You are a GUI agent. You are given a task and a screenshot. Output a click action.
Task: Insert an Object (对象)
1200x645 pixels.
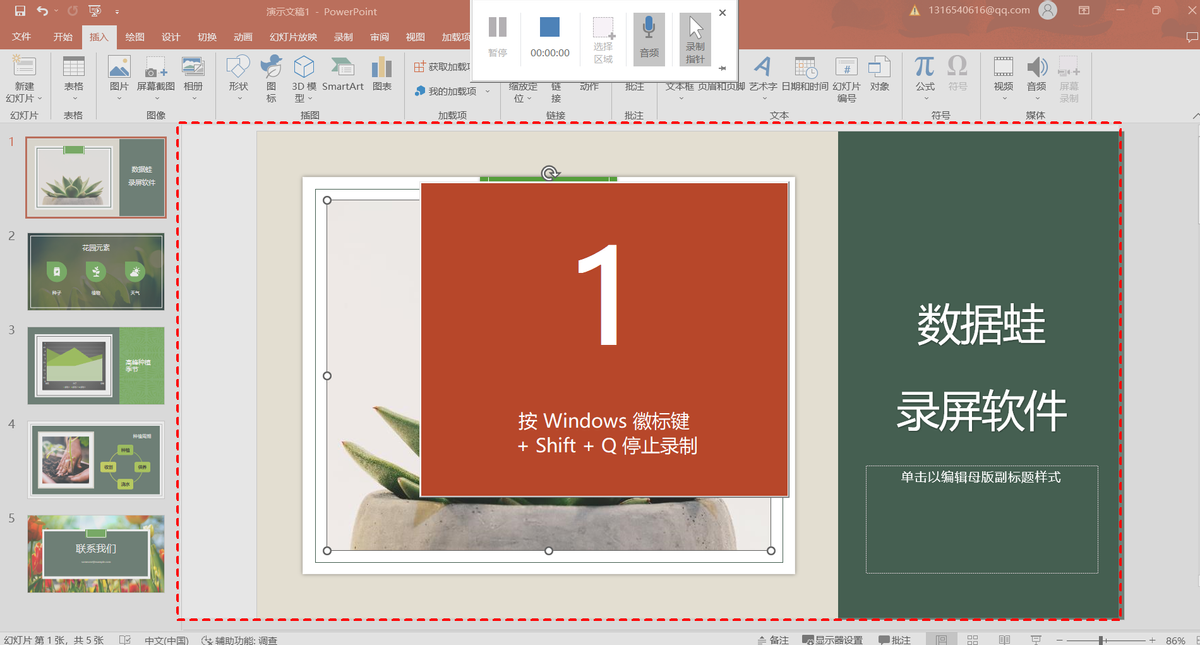tap(879, 74)
